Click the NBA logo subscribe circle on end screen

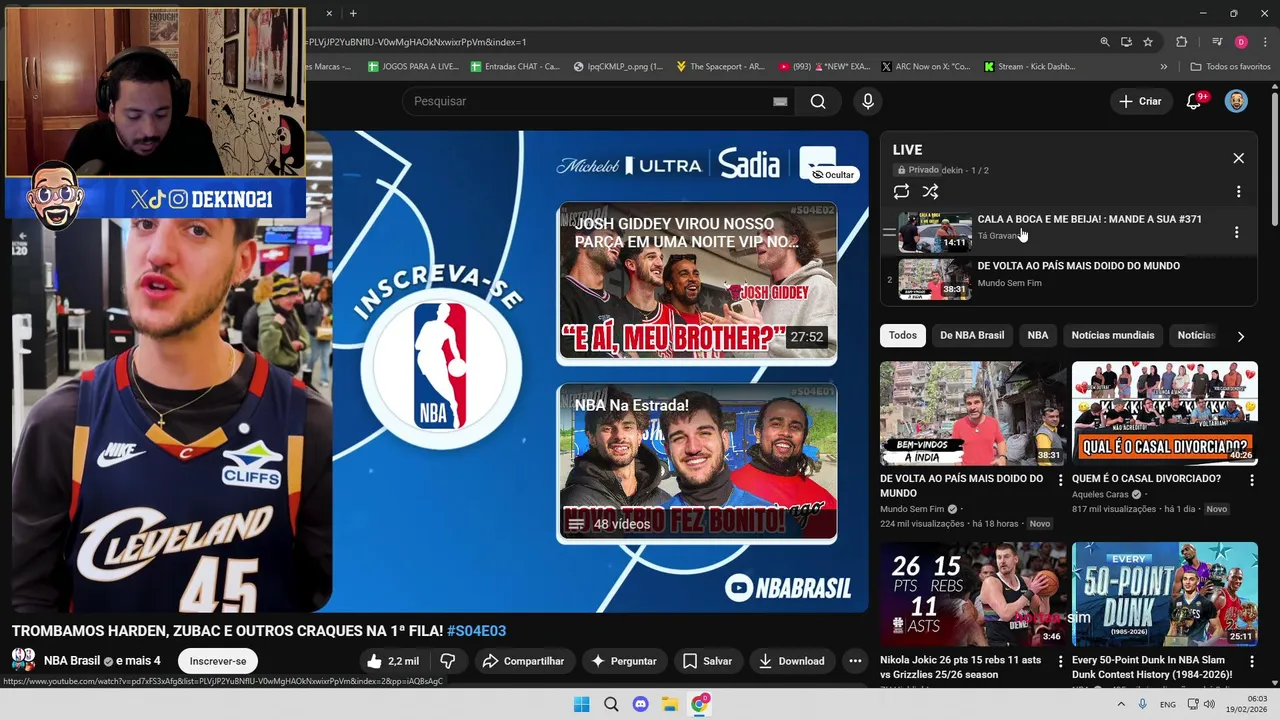click(x=441, y=367)
